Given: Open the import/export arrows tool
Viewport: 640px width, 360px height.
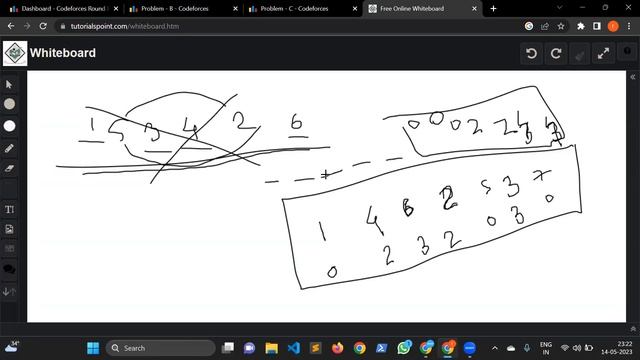Looking at the screenshot, I should 9,291.
